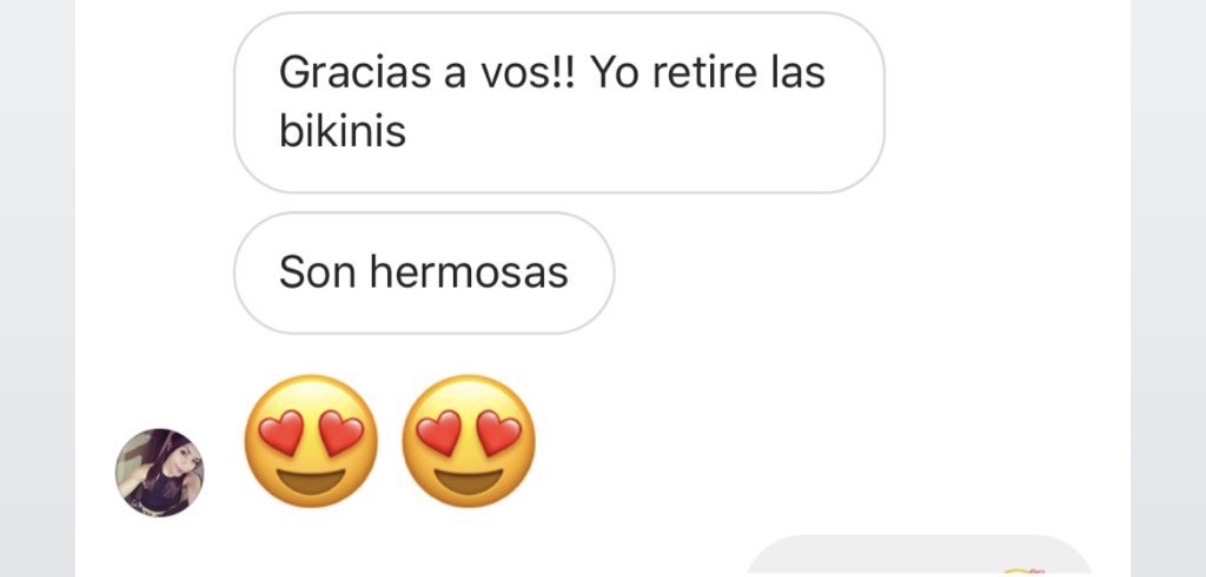This screenshot has height=577, width=1206.
Task: Select the "Son hermosas" message bubble
Action: [424, 273]
